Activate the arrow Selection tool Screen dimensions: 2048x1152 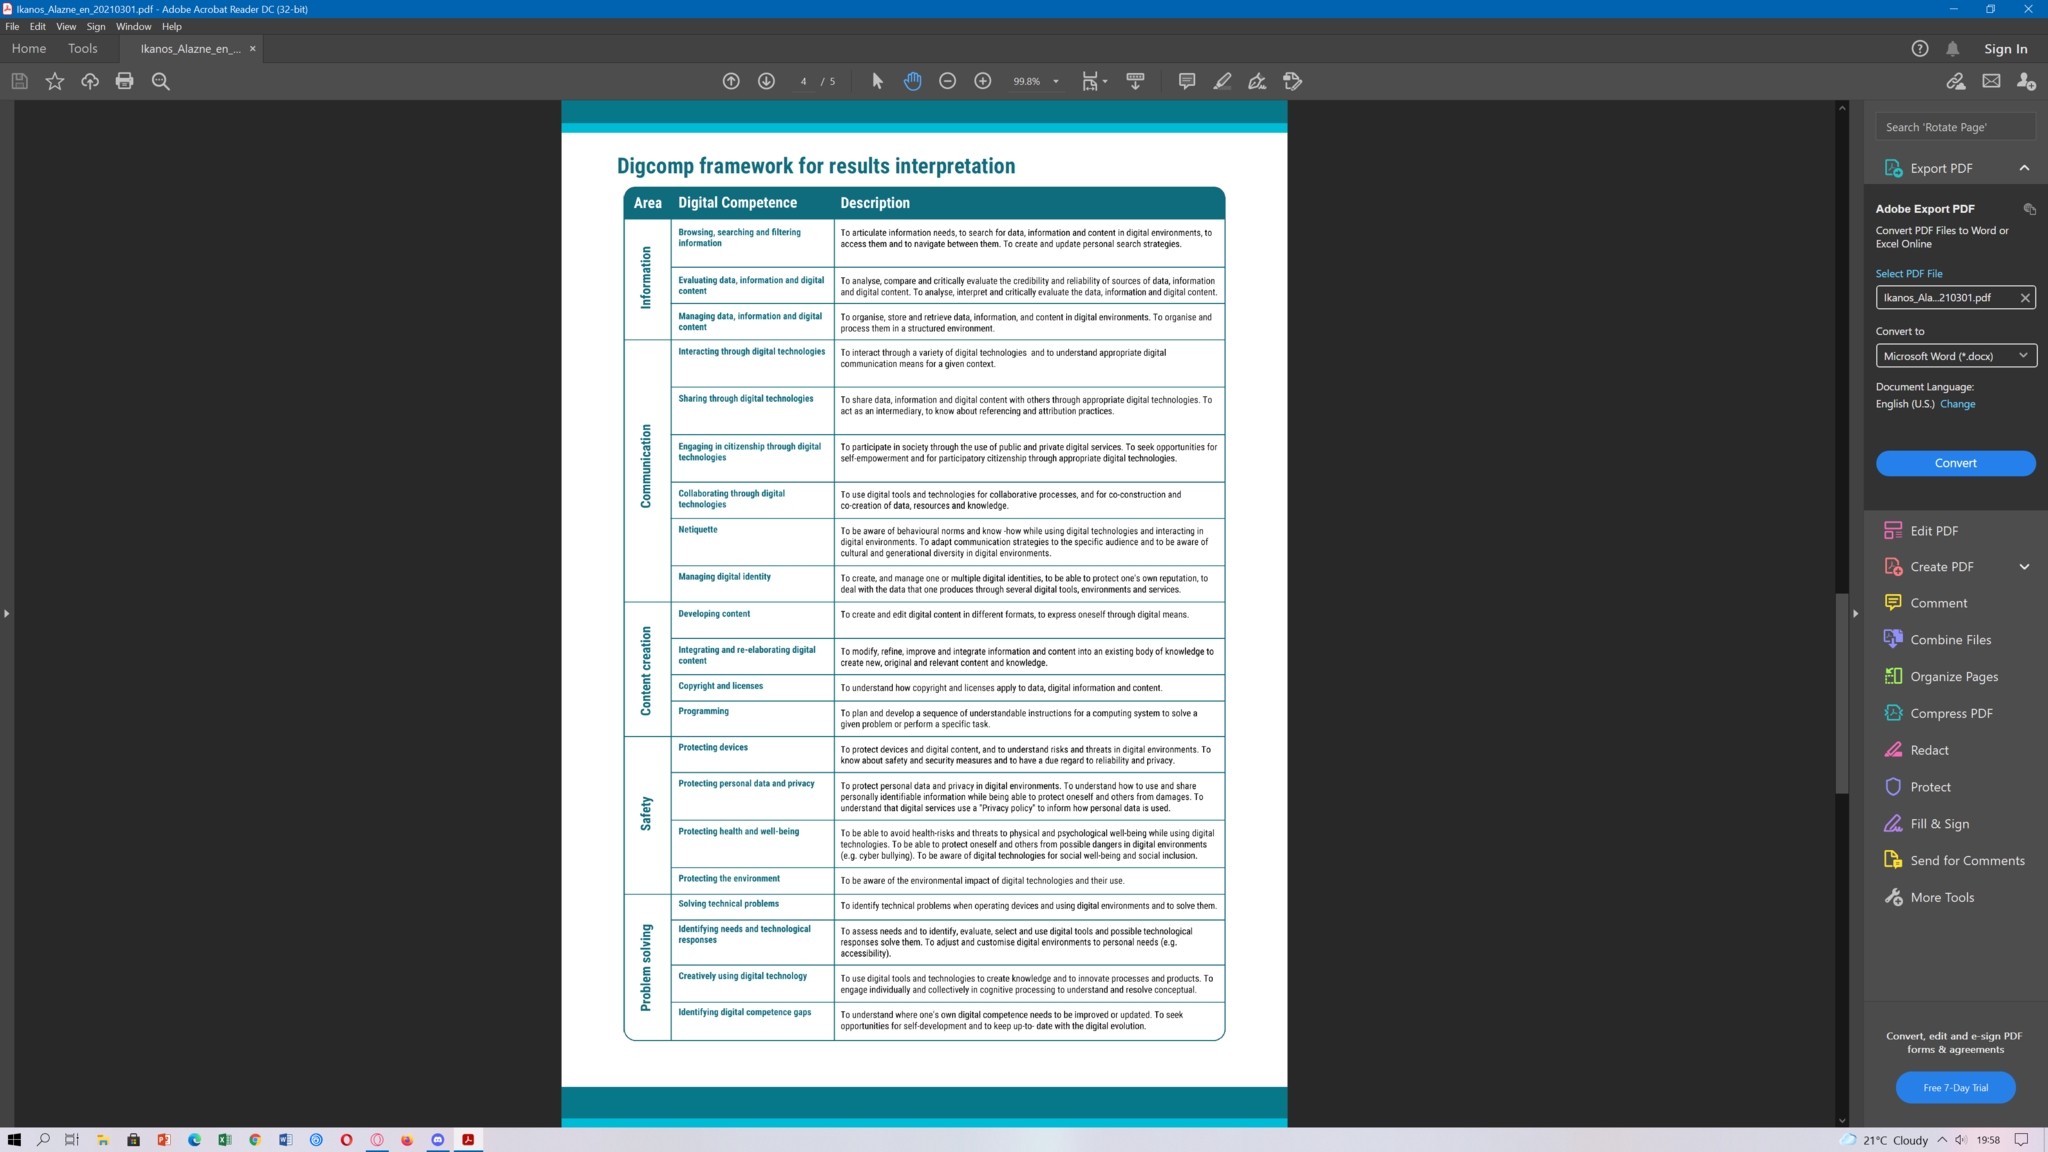(x=877, y=81)
